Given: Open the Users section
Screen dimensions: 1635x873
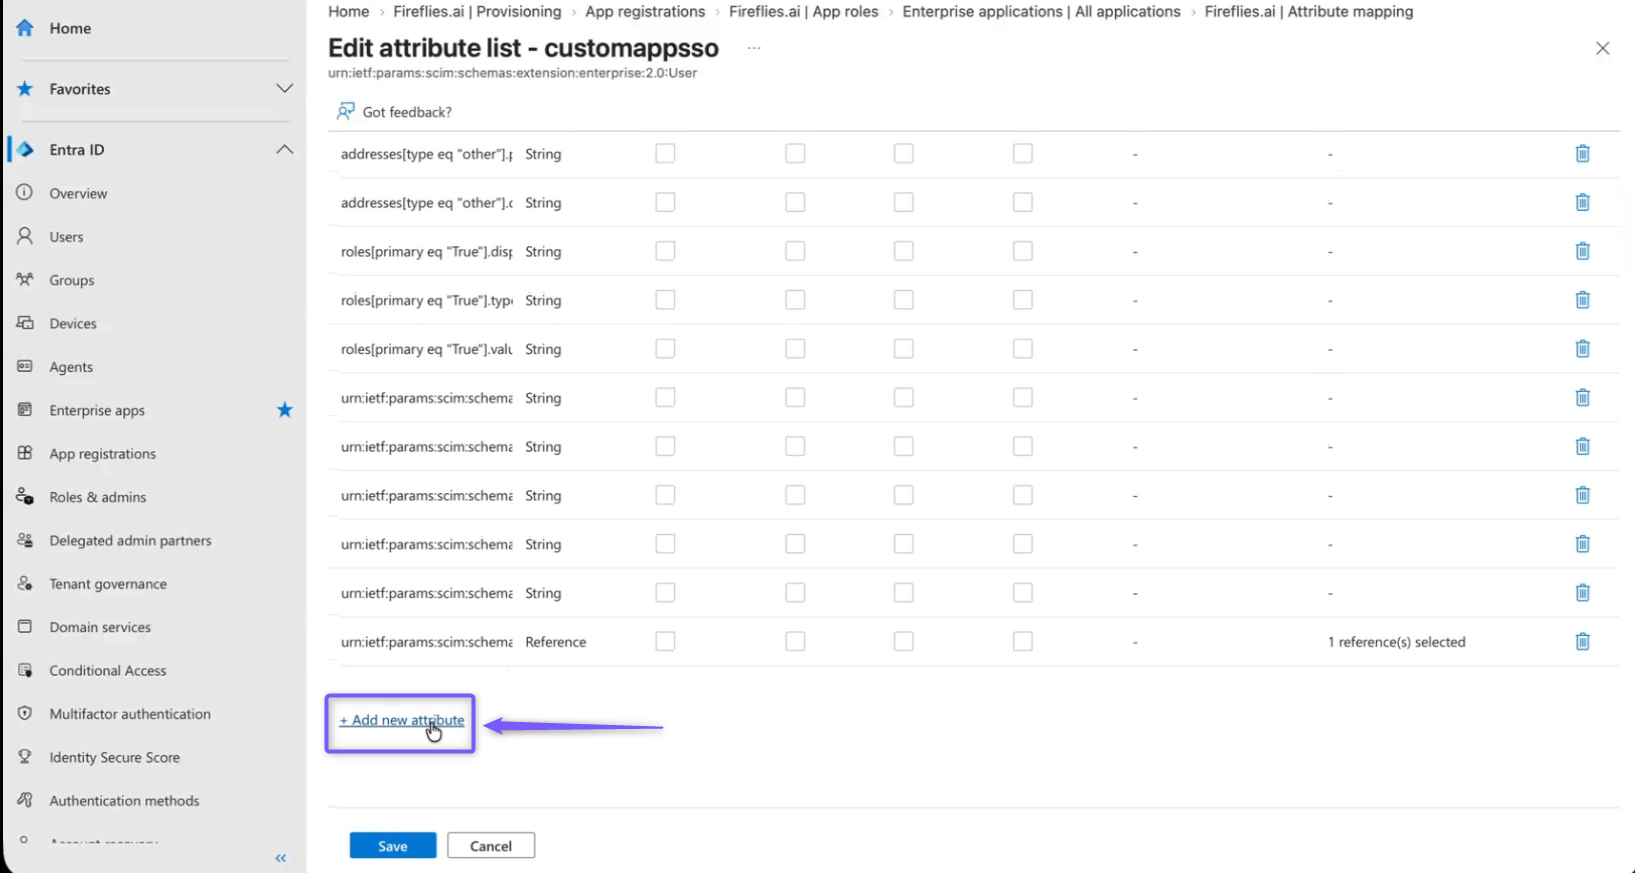Looking at the screenshot, I should pyautogui.click(x=66, y=237).
